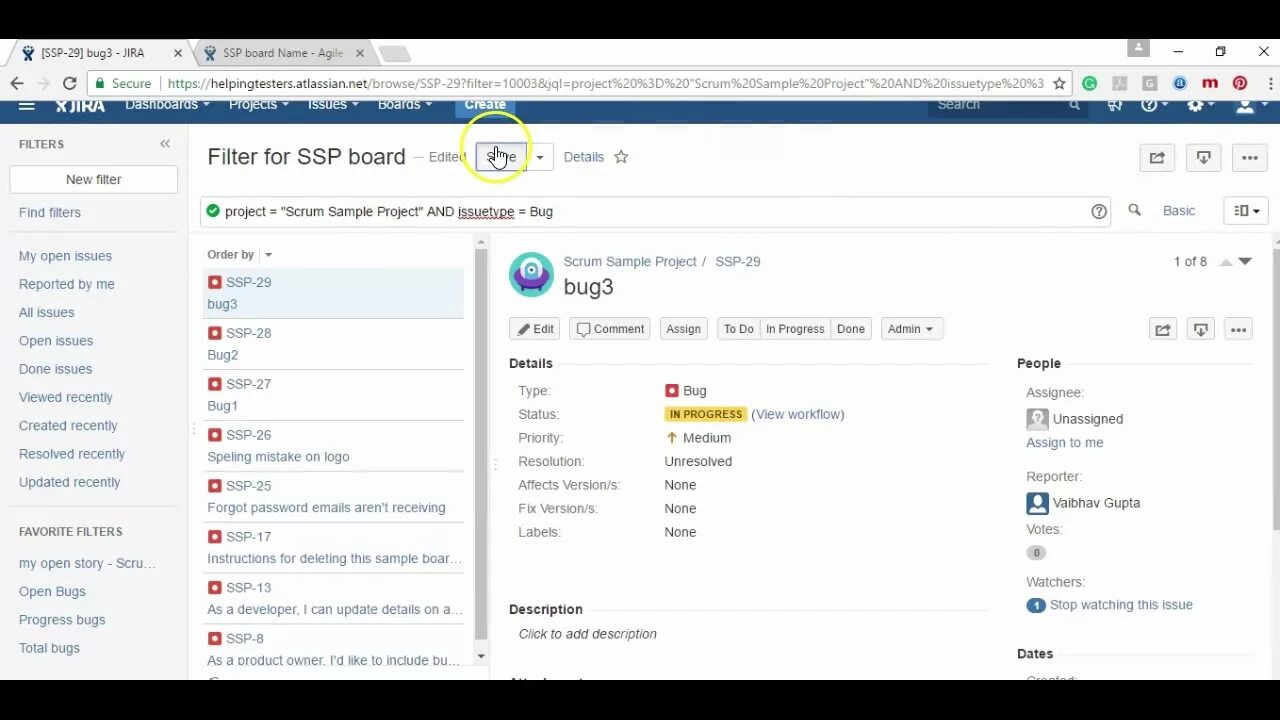1280x720 pixels.
Task: Add a Comment to bug3
Action: (610, 329)
